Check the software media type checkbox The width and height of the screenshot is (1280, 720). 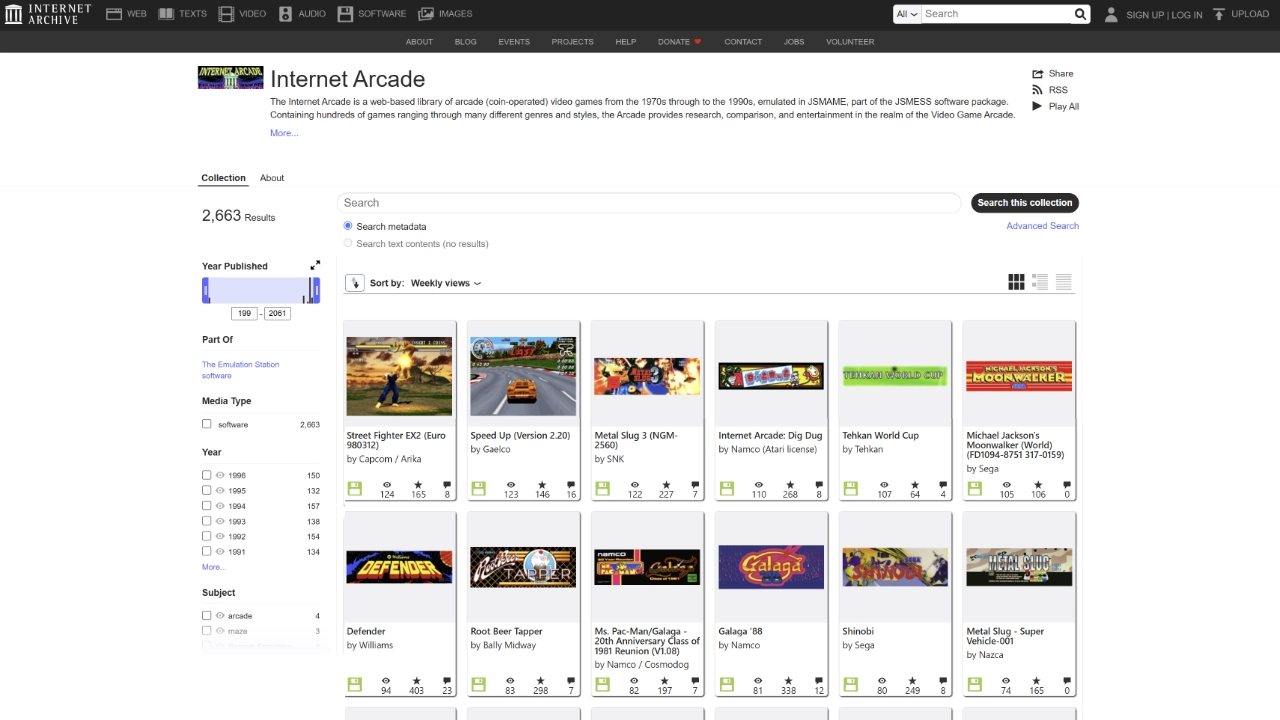click(x=207, y=424)
